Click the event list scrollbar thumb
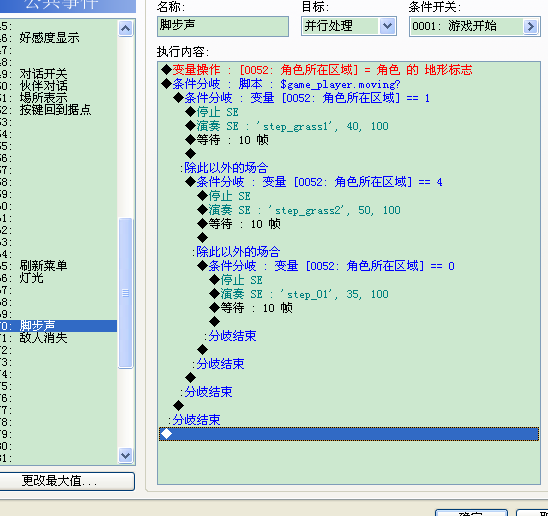The image size is (548, 516). (125, 293)
